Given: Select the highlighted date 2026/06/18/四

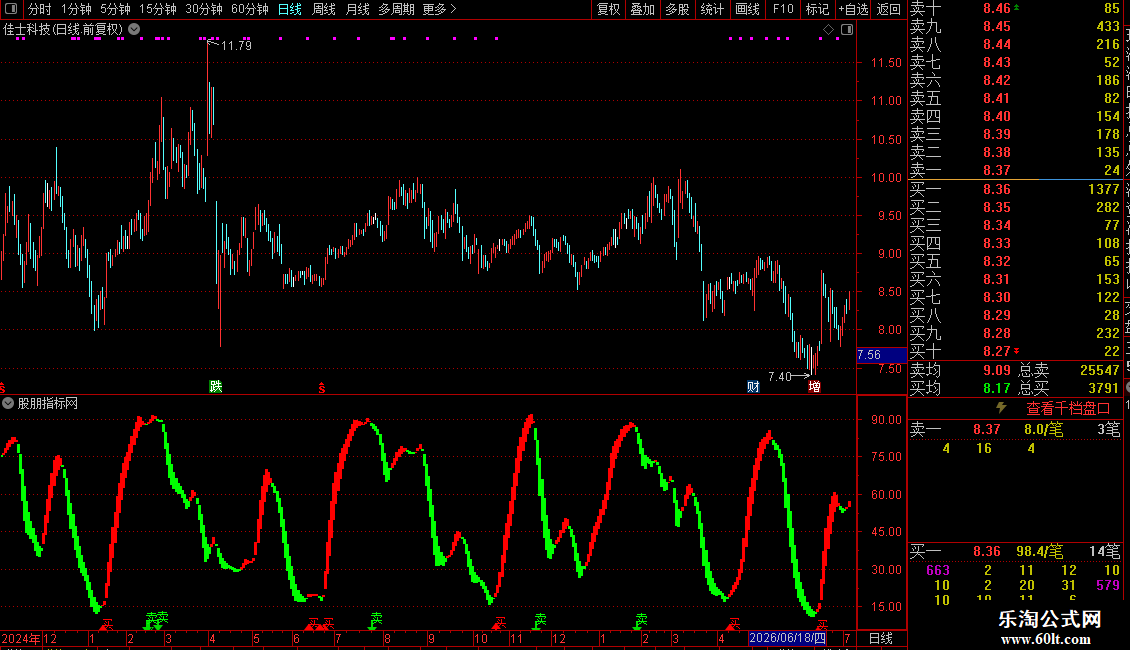Looking at the screenshot, I should coord(787,638).
